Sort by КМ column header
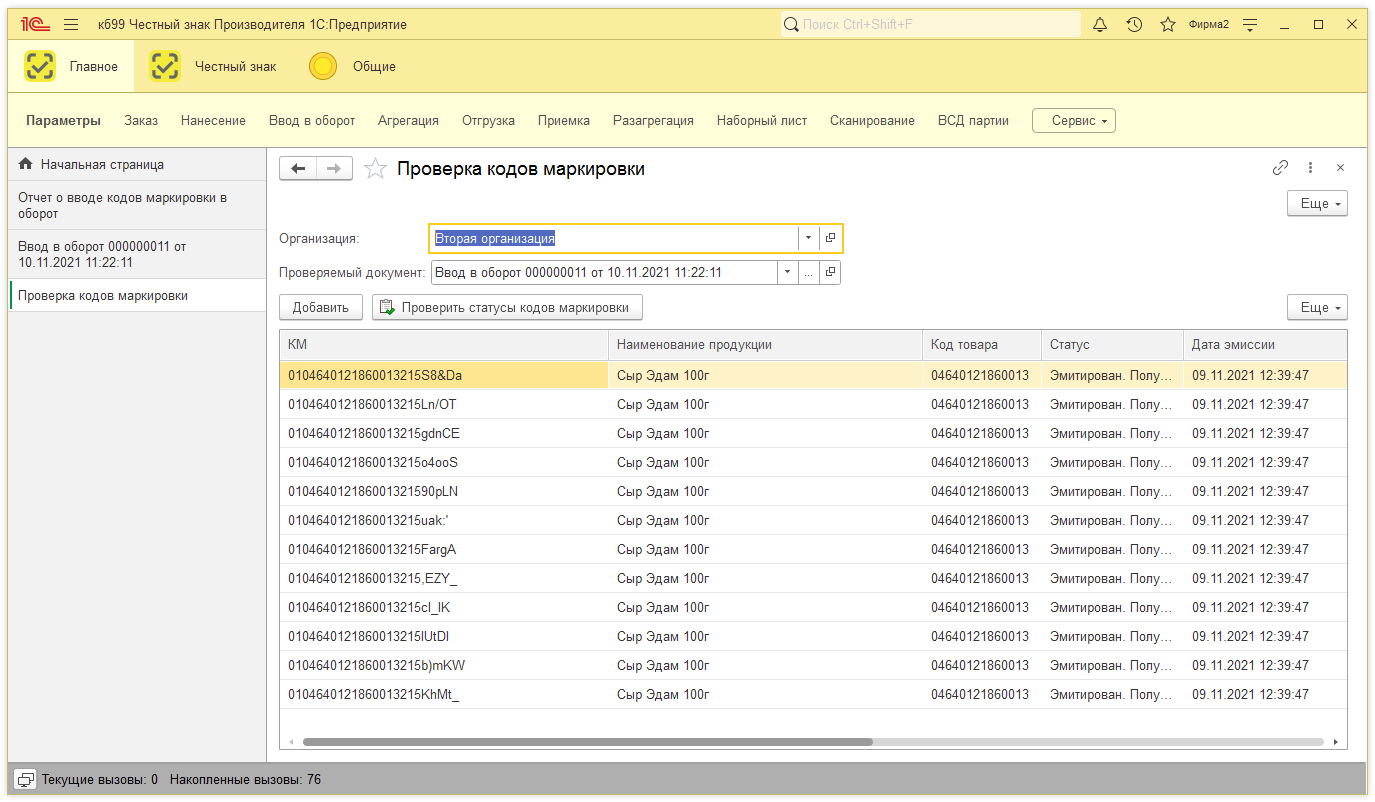 point(444,344)
